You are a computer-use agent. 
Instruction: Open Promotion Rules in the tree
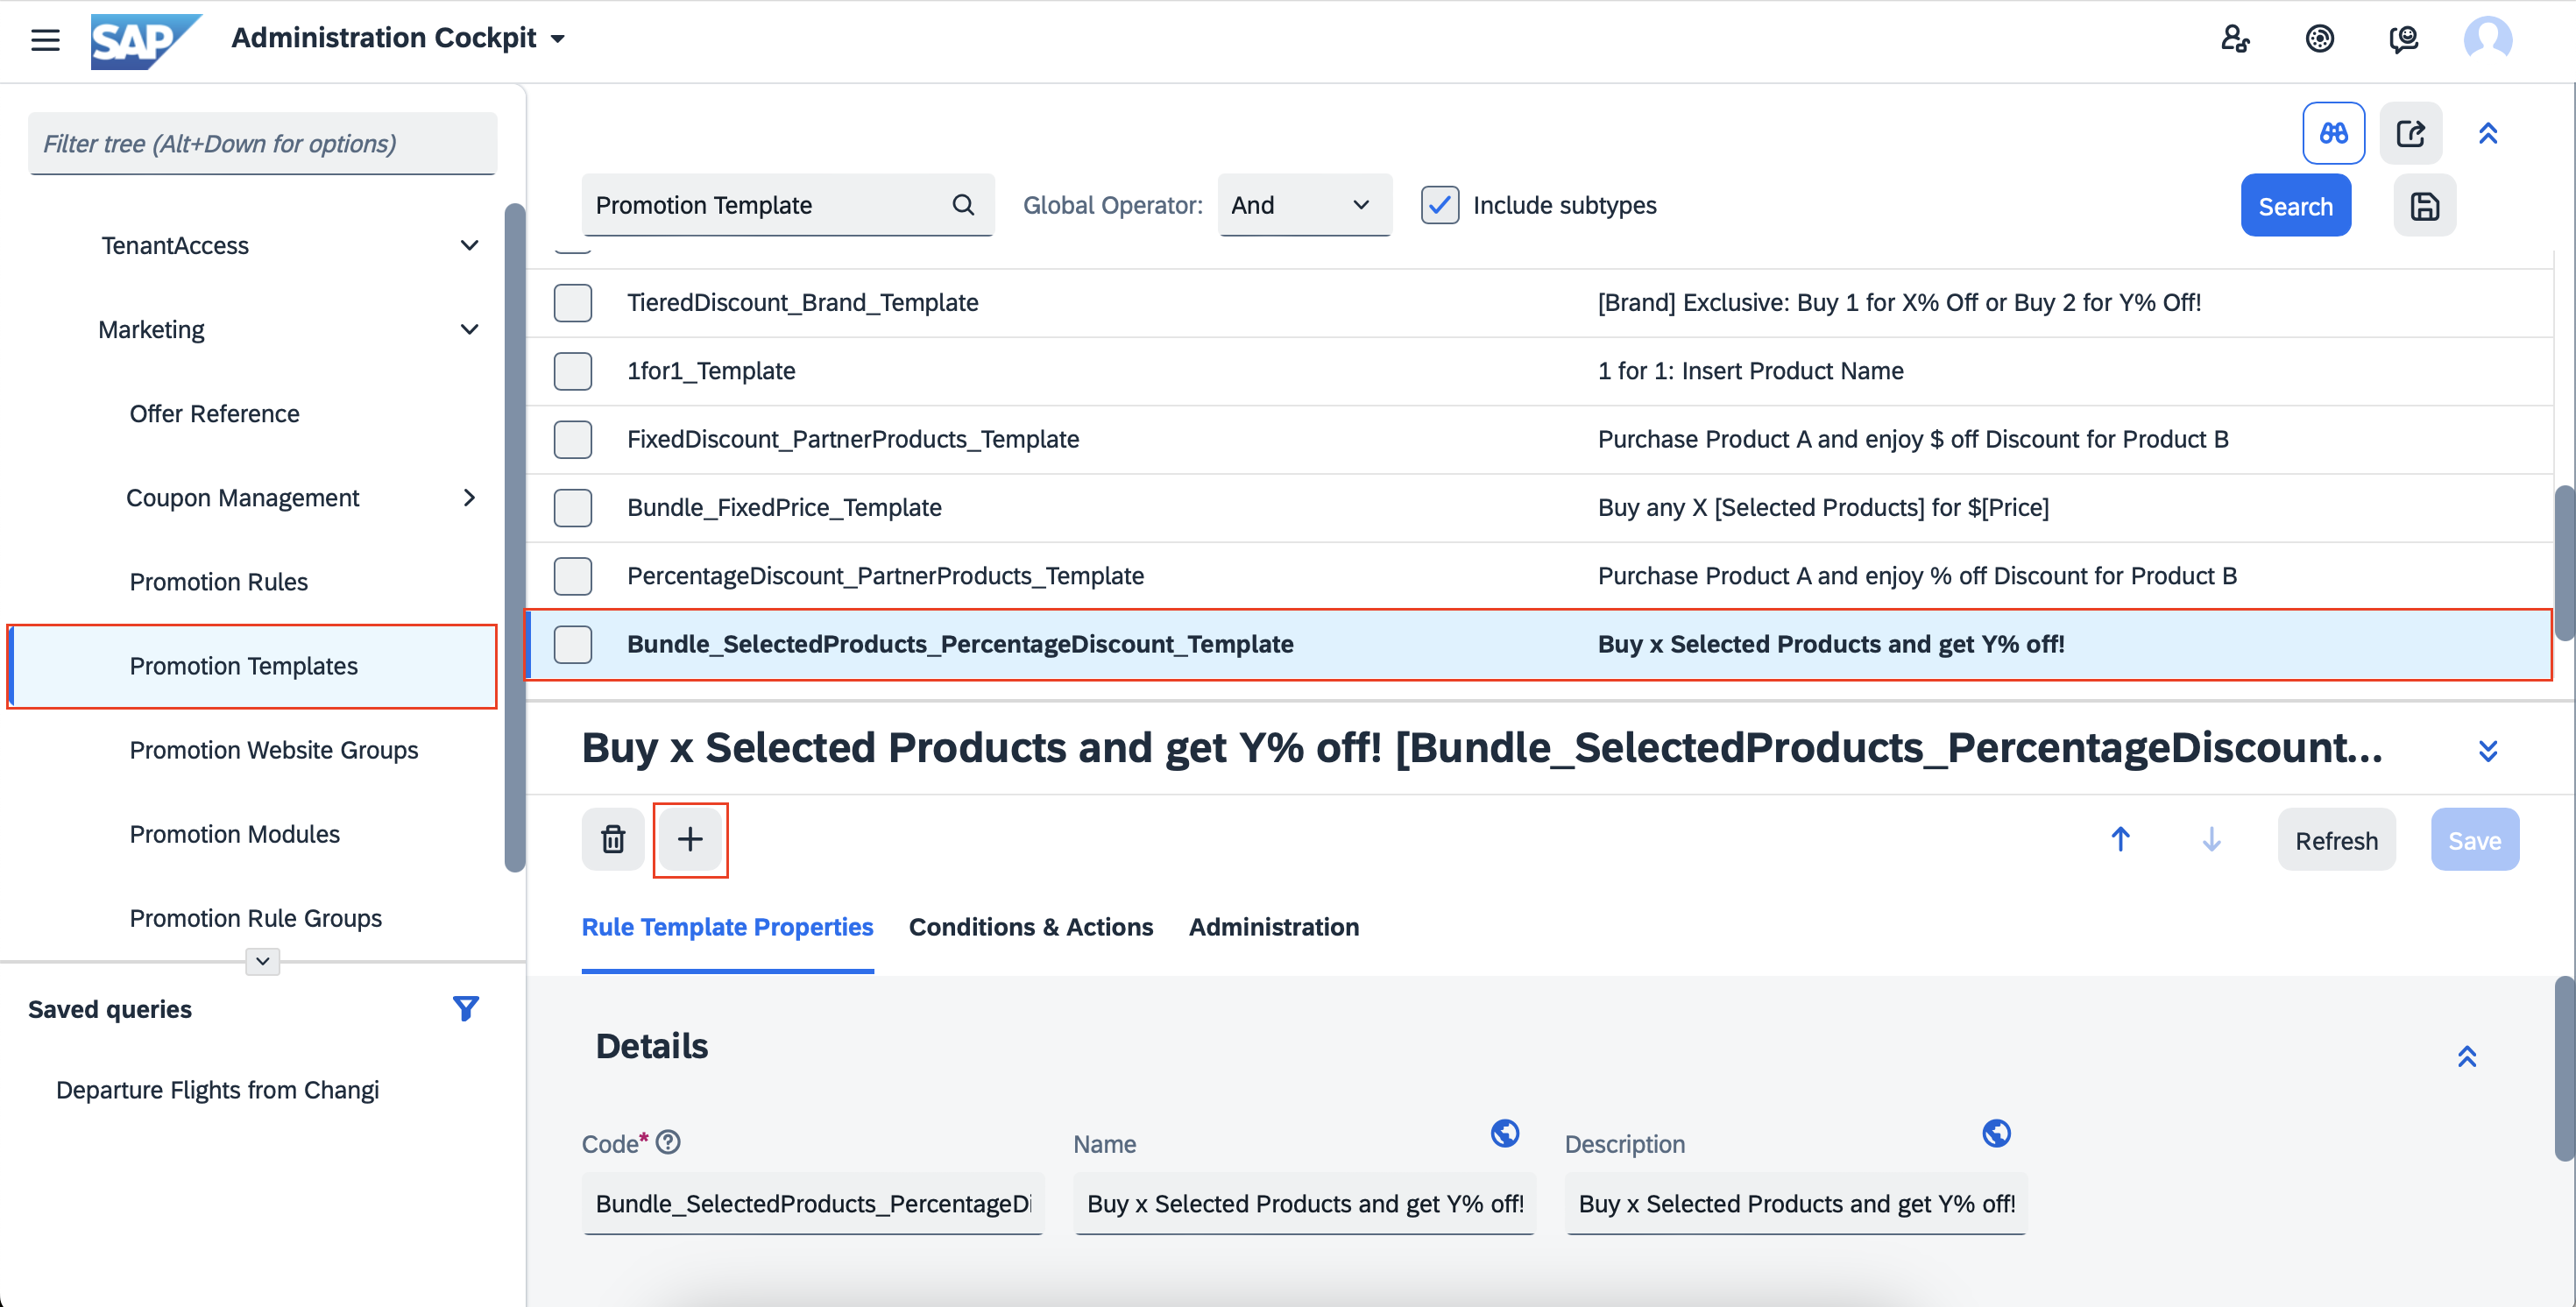click(218, 582)
